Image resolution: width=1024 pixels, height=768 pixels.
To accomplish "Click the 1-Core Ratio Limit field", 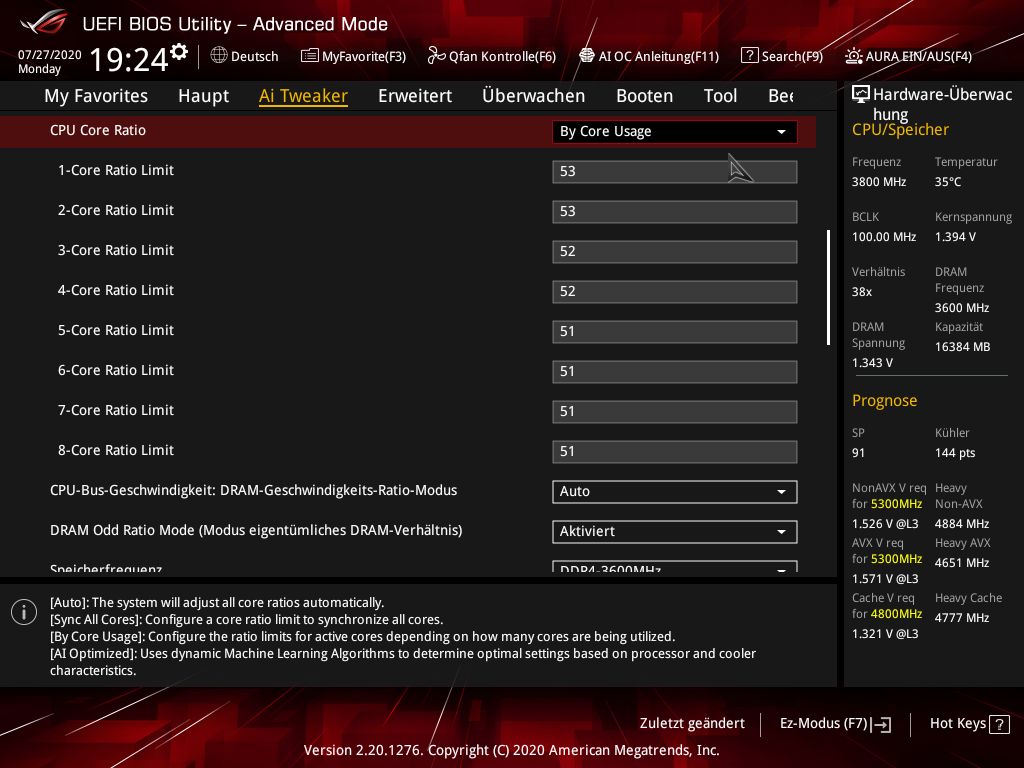I will 675,172.
